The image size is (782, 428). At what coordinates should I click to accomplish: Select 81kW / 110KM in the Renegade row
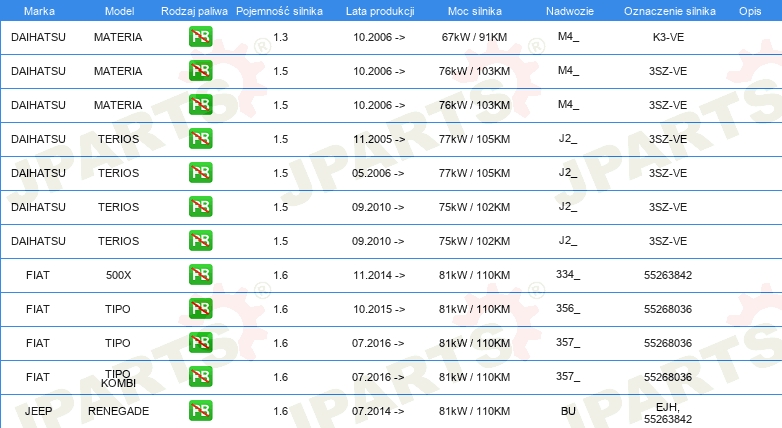(x=474, y=411)
